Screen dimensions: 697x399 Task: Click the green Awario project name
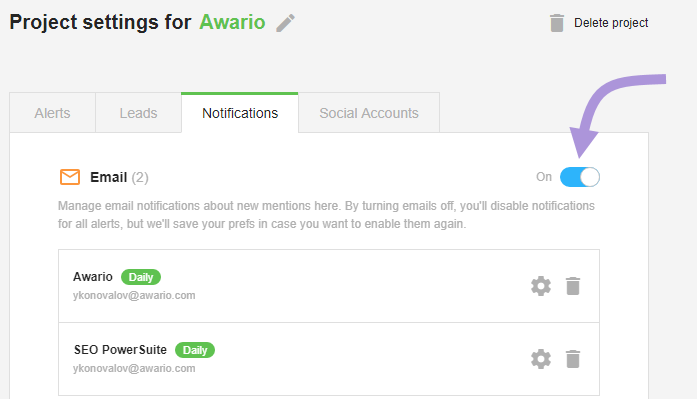232,22
